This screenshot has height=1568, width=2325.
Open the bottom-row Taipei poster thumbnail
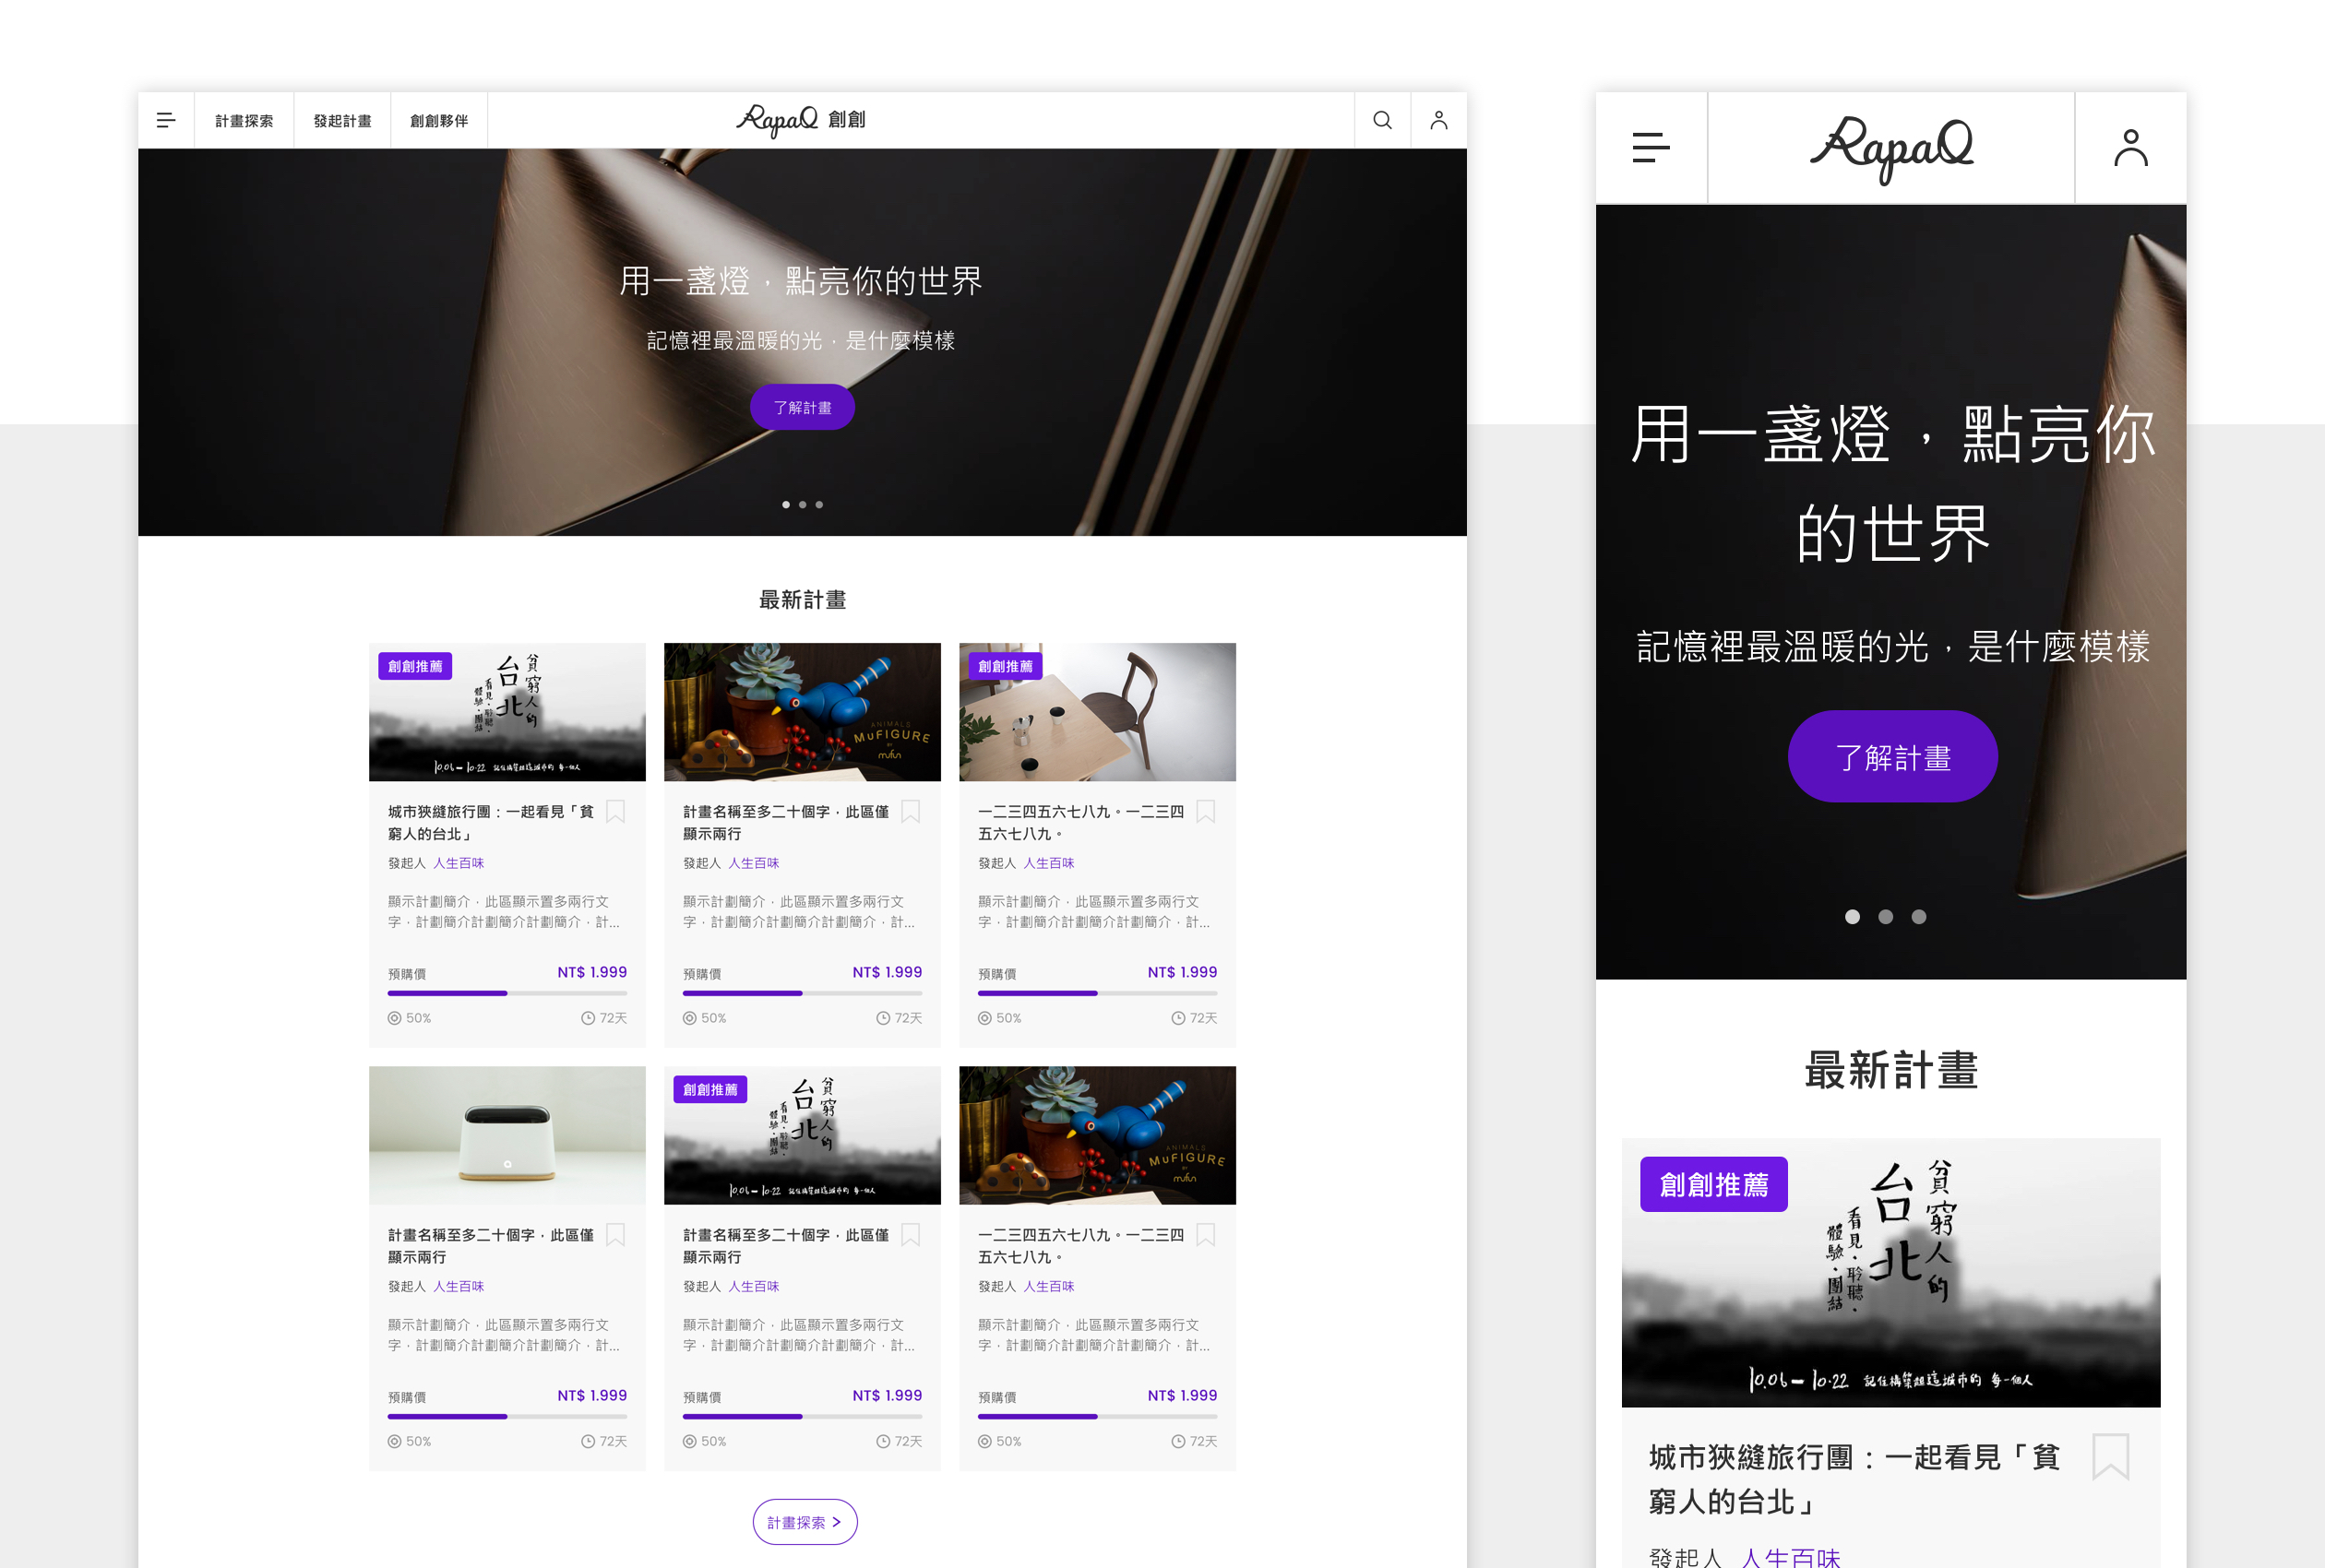tap(802, 1135)
